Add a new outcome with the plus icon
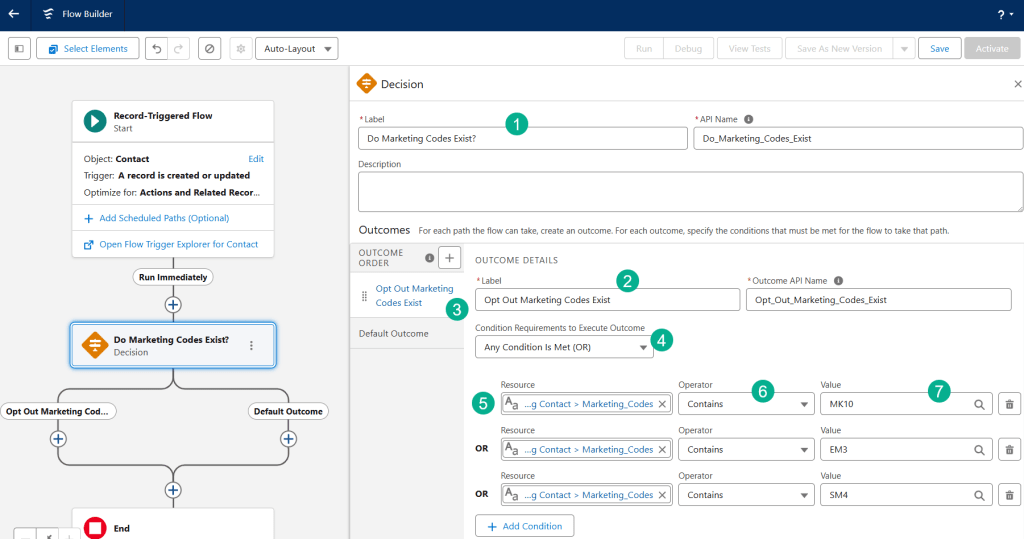Image resolution: width=1024 pixels, height=539 pixels. tap(449, 258)
